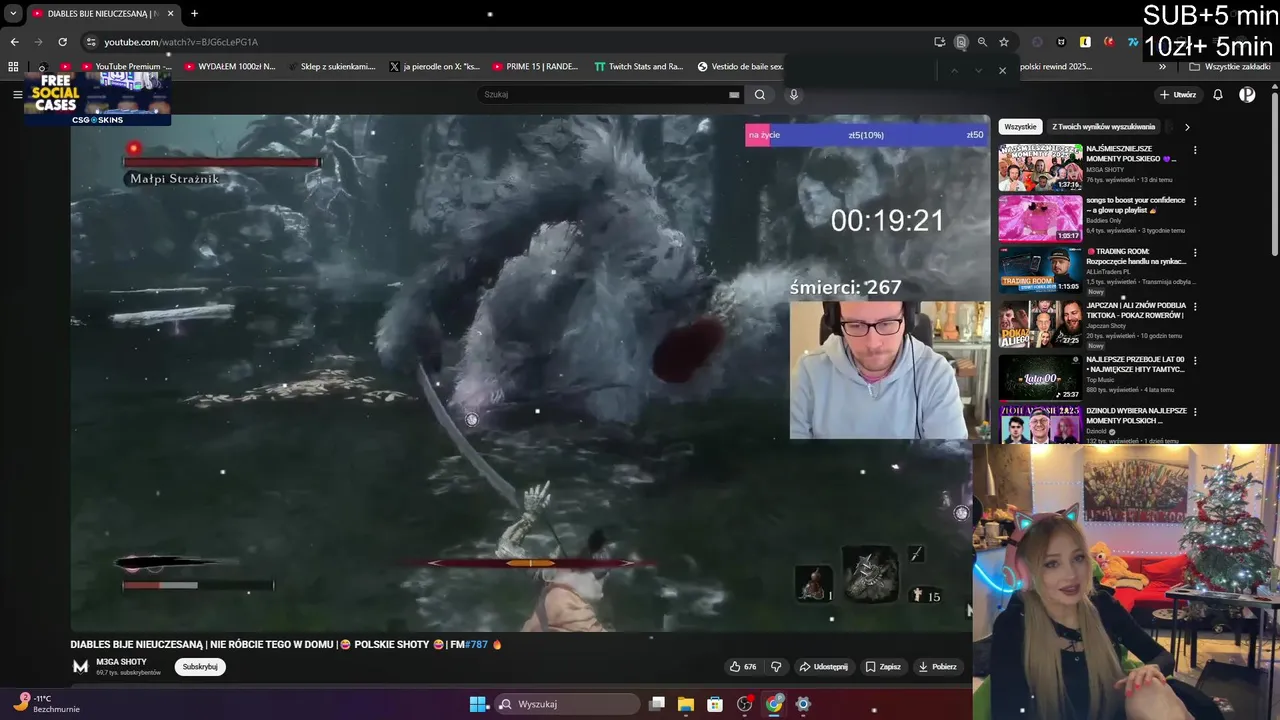Open Microsoft Store from the taskbar
This screenshot has height=720, width=1280.
715,704
